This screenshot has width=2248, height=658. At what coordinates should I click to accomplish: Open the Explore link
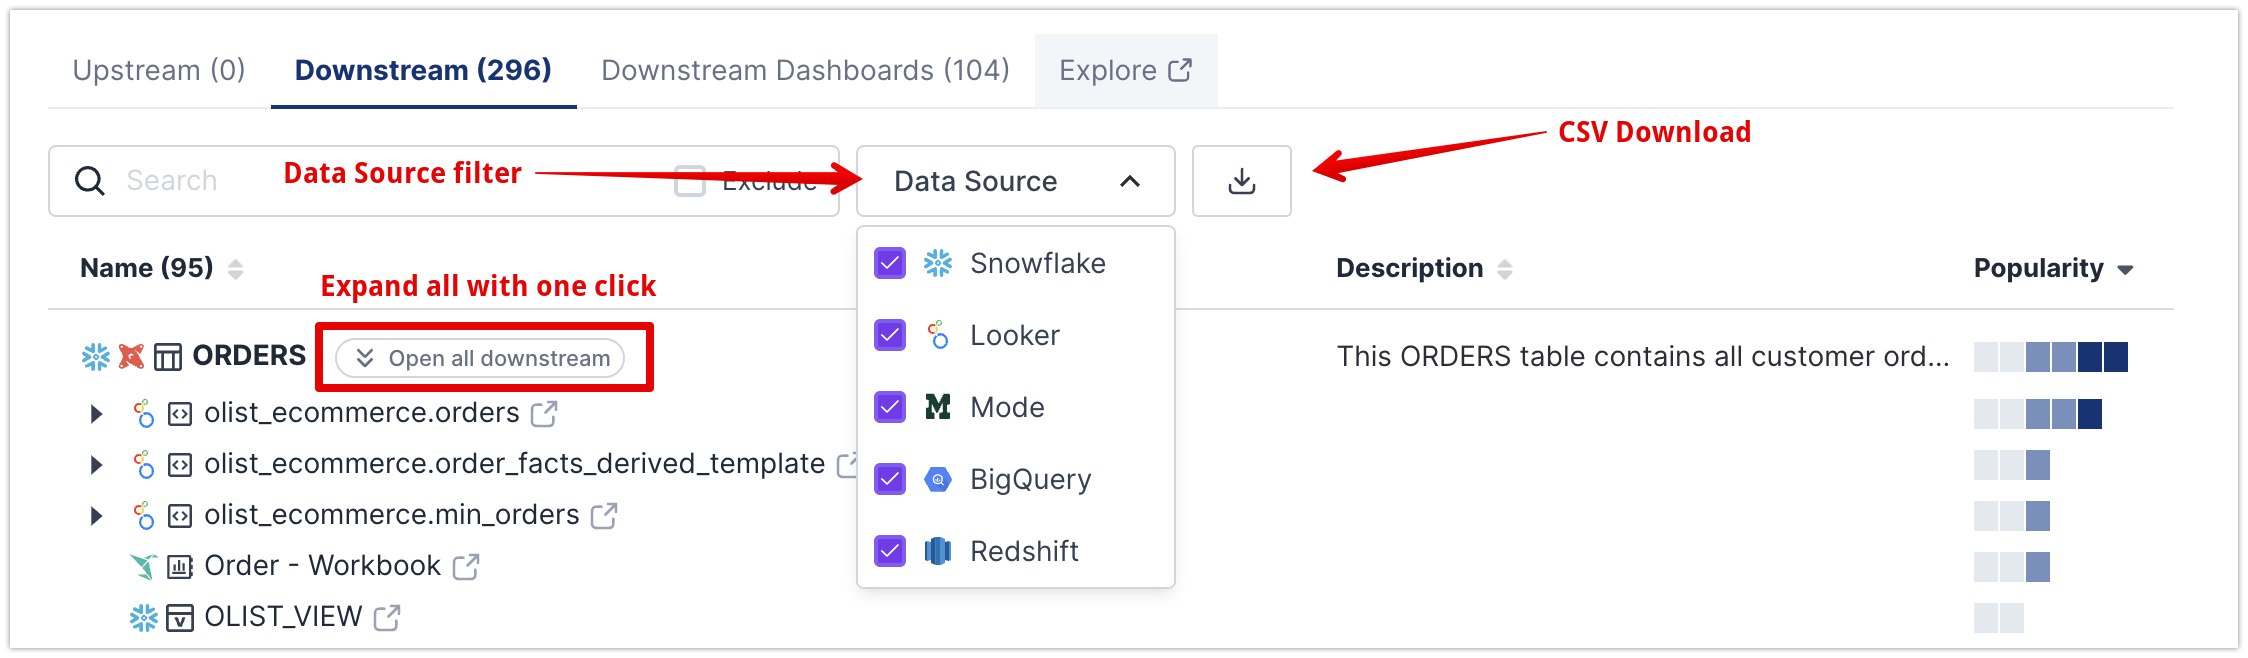1125,71
